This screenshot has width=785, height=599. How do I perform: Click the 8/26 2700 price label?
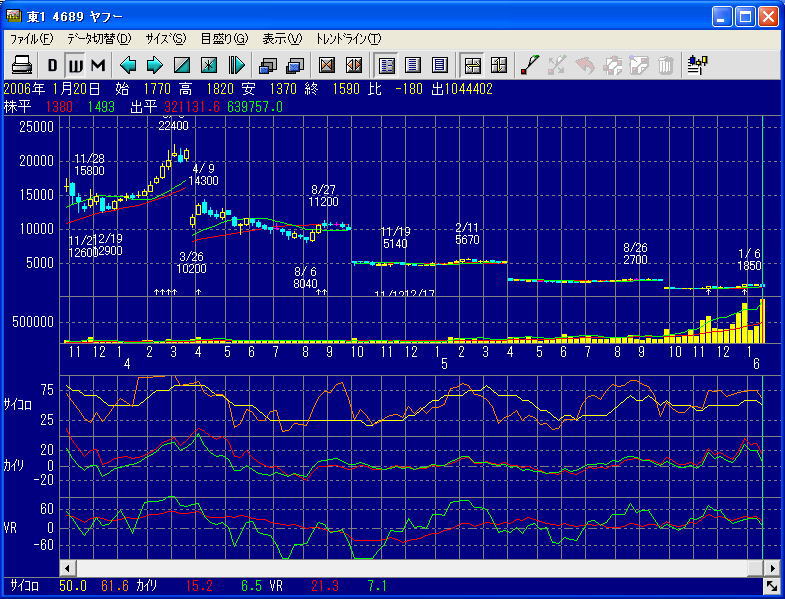click(x=635, y=253)
